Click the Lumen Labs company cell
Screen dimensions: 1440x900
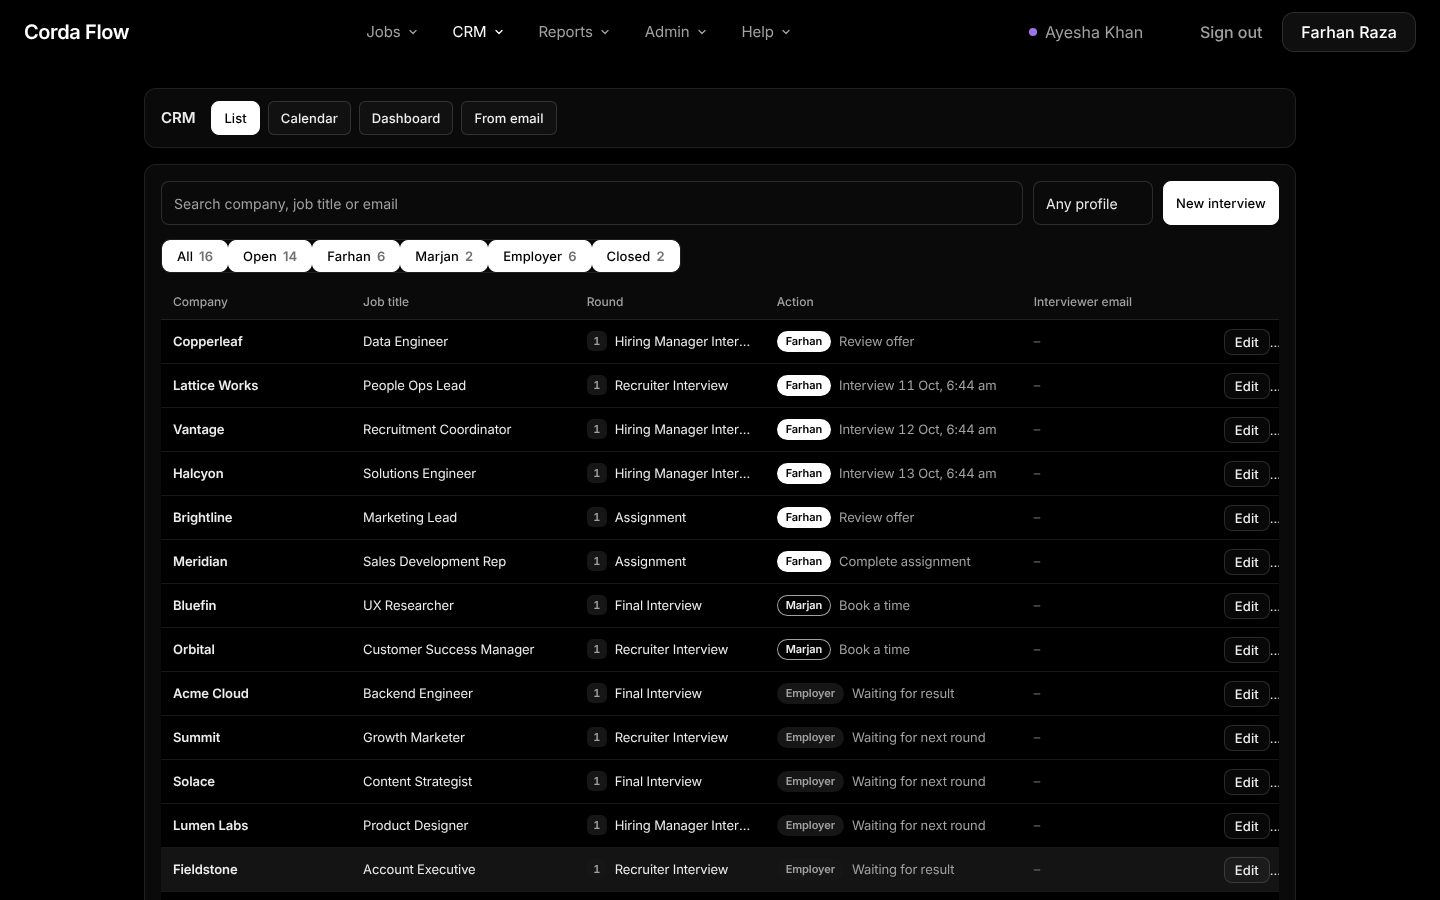210,825
